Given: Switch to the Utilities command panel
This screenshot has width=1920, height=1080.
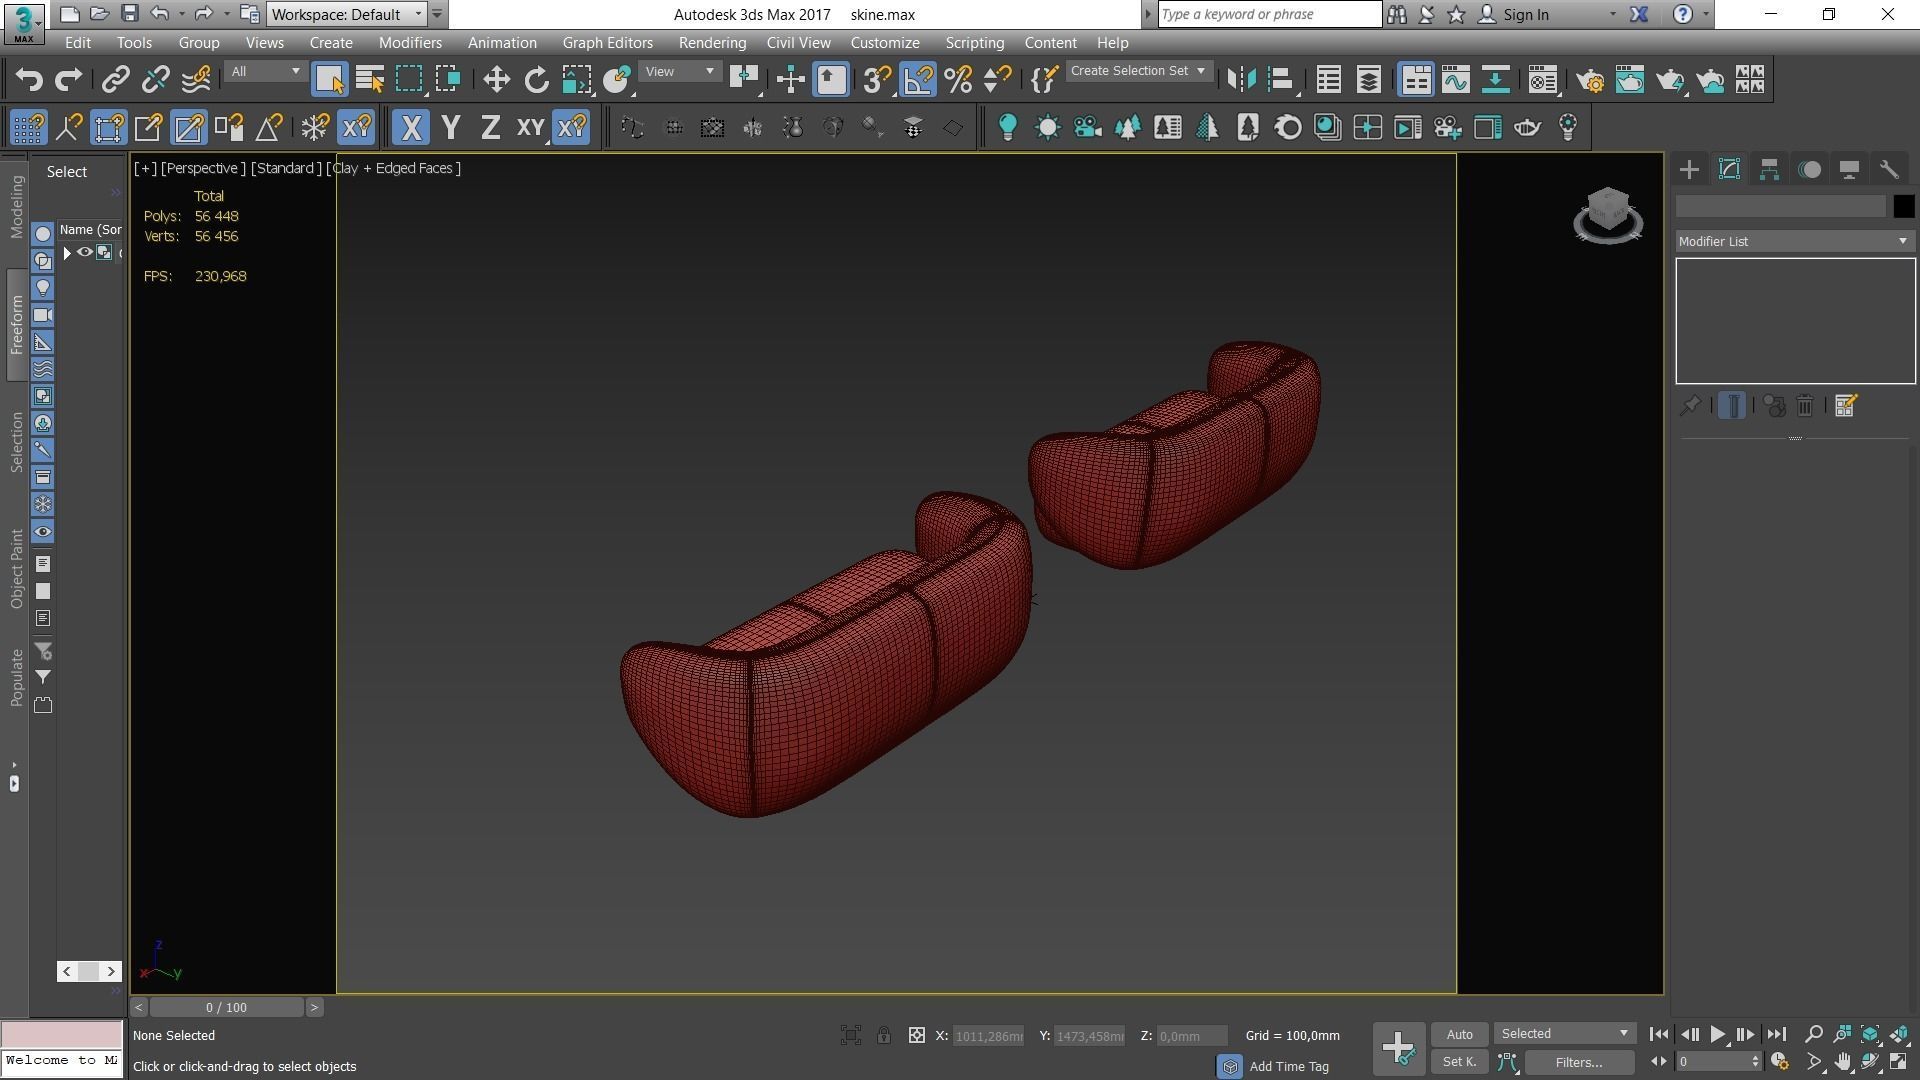Looking at the screenshot, I should (1889, 170).
